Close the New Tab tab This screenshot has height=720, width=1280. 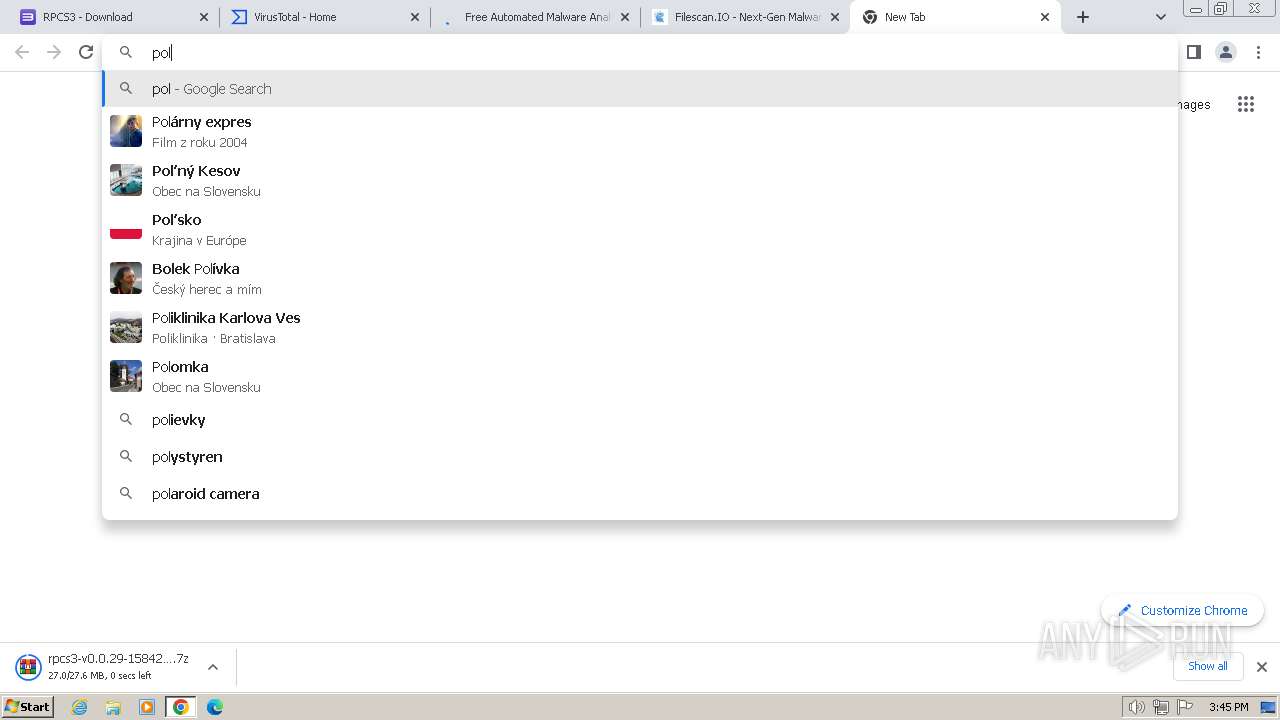[1045, 17]
